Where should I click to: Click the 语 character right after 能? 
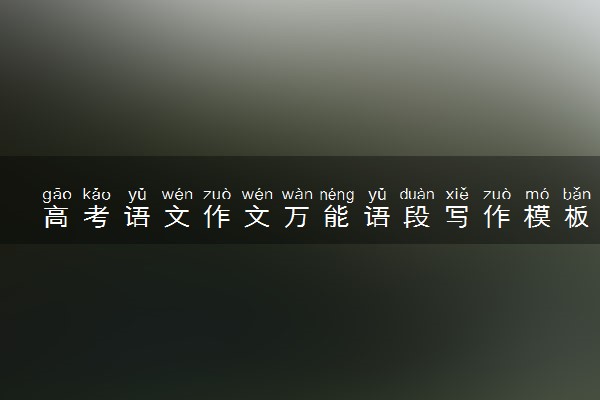[x=377, y=217]
